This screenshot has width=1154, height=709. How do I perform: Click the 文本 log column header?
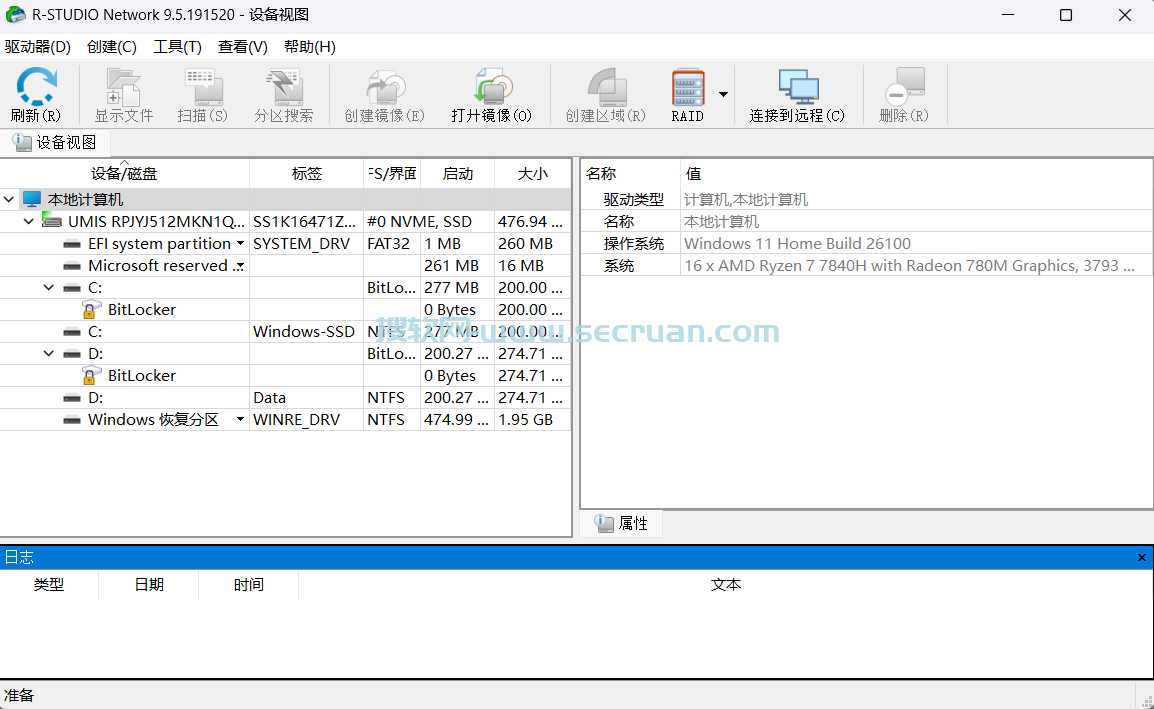(x=726, y=585)
